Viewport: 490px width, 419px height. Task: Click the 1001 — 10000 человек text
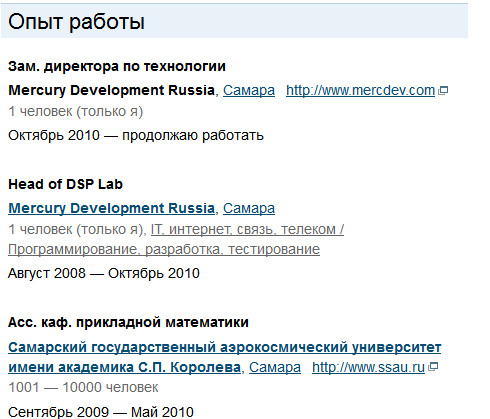click(83, 387)
